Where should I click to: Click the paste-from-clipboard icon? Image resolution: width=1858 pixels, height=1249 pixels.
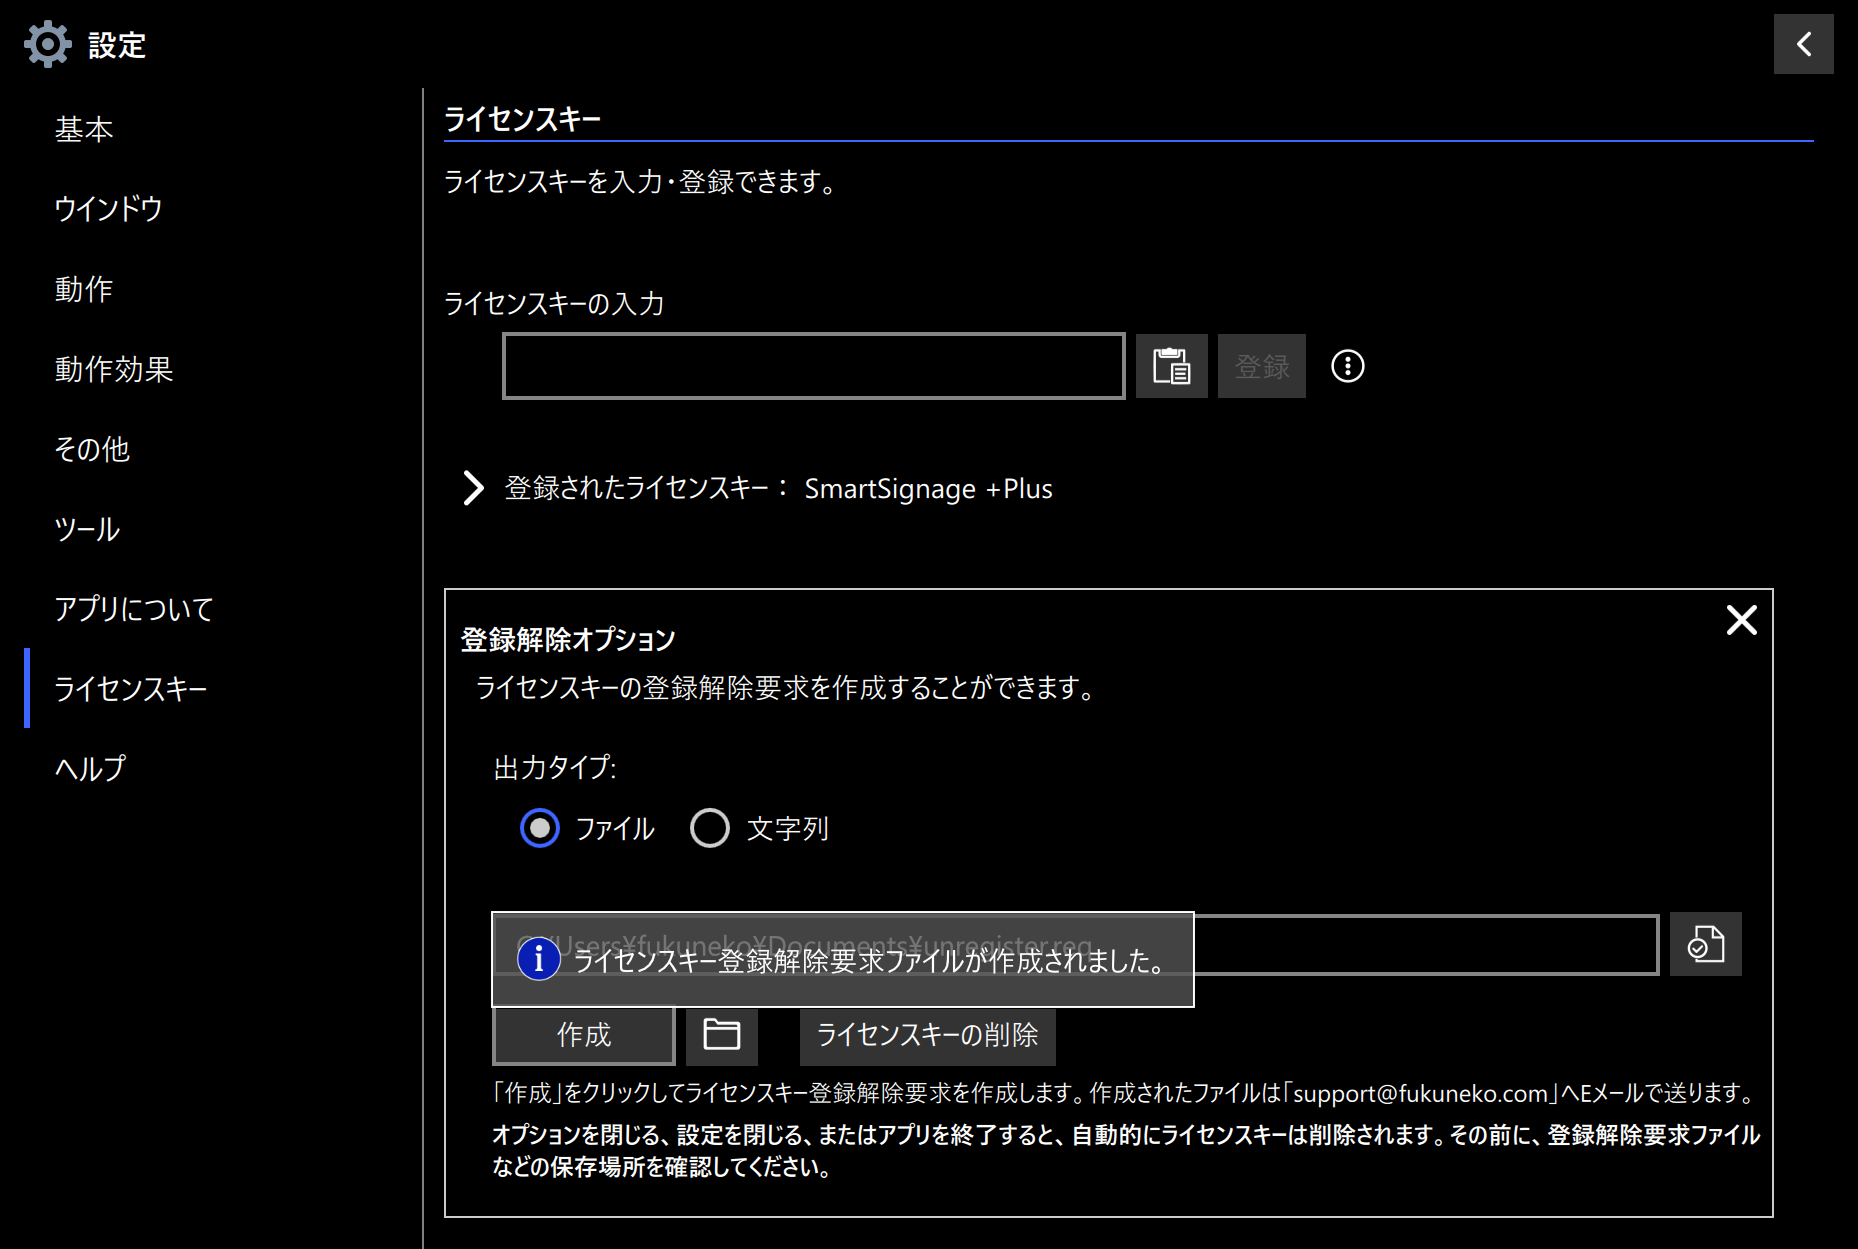pos(1171,366)
